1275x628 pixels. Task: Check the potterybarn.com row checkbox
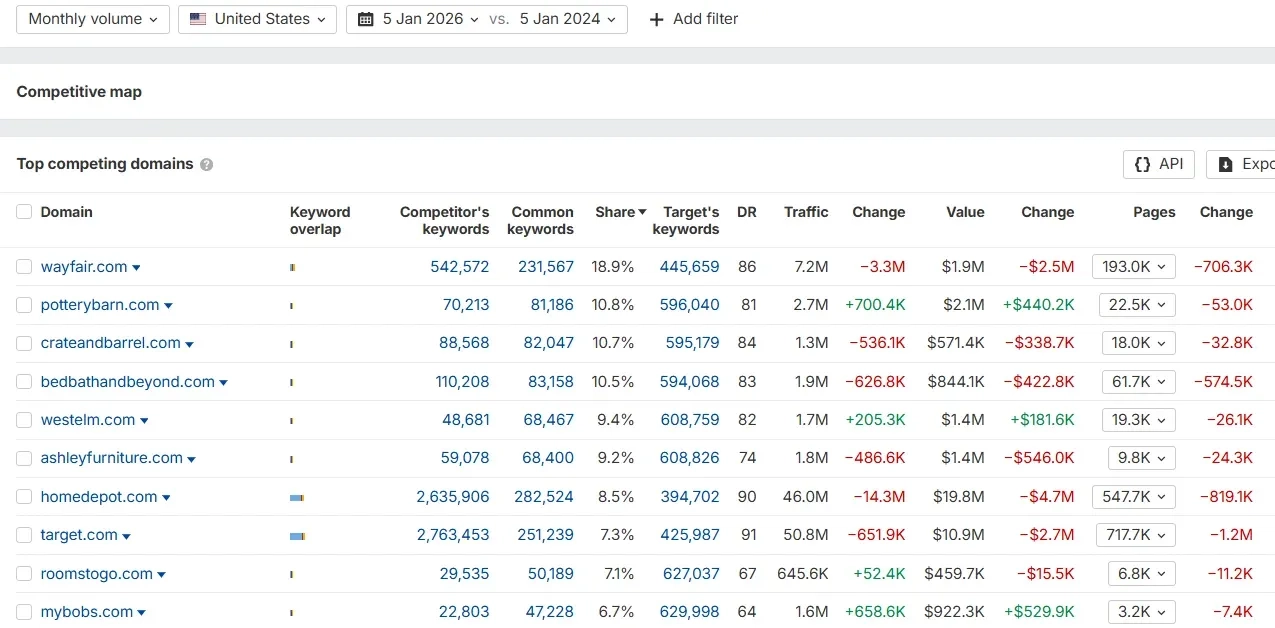tap(24, 305)
